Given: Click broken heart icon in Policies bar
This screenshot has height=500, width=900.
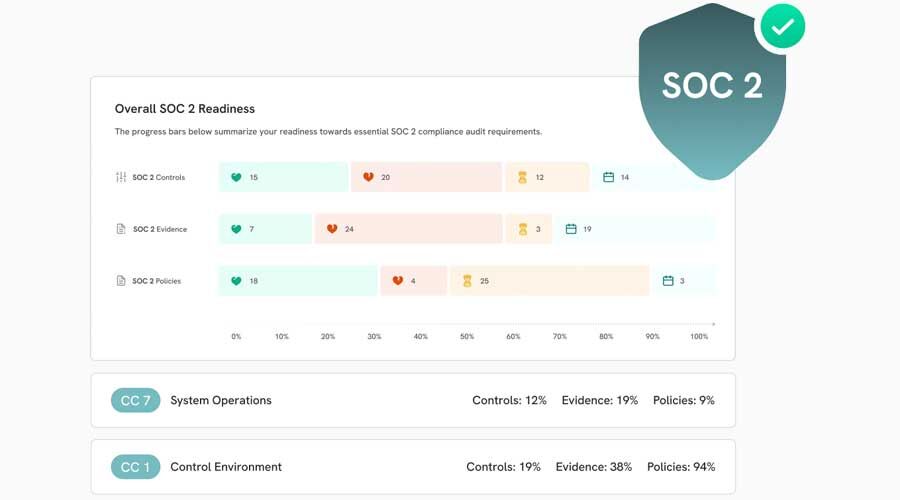Looking at the screenshot, I should (x=397, y=281).
